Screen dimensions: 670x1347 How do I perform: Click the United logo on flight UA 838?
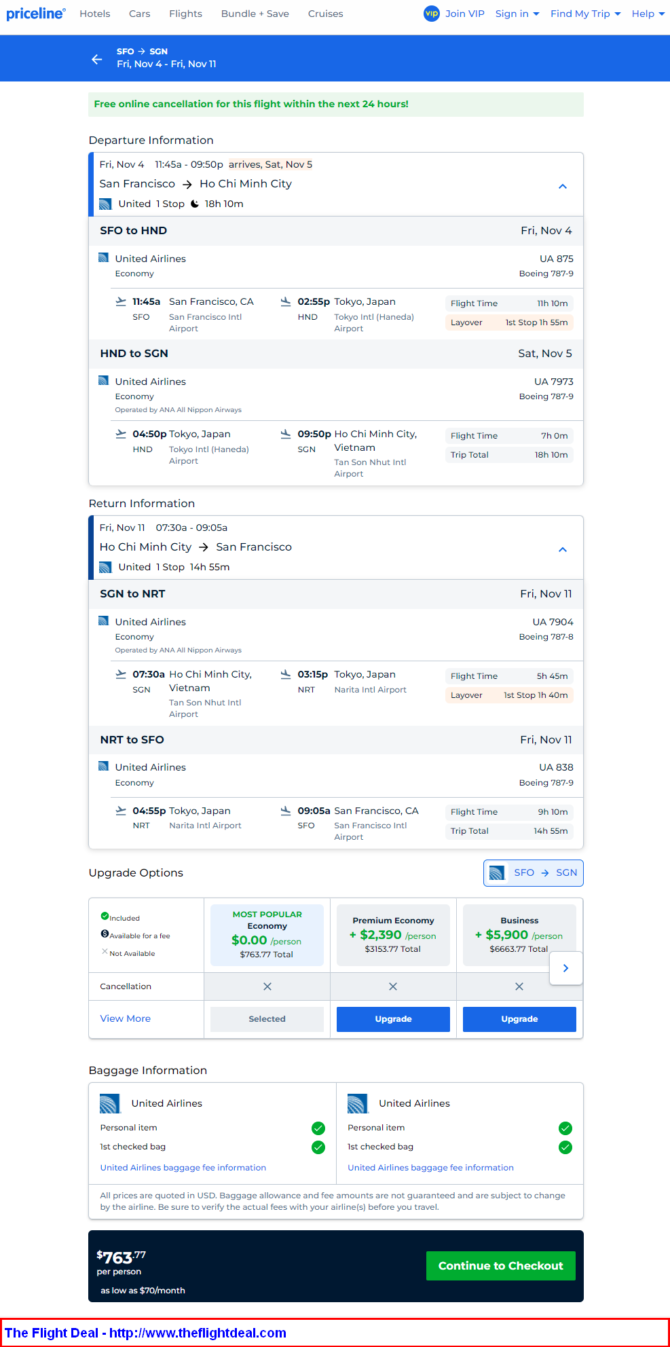[103, 766]
